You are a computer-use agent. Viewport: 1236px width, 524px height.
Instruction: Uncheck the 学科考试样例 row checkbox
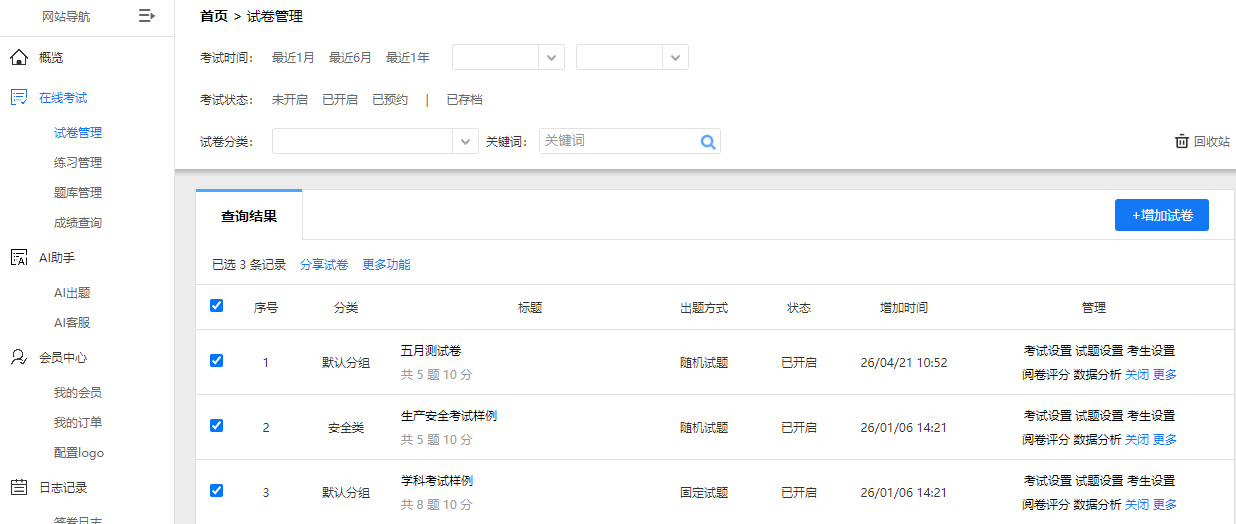(x=216, y=491)
